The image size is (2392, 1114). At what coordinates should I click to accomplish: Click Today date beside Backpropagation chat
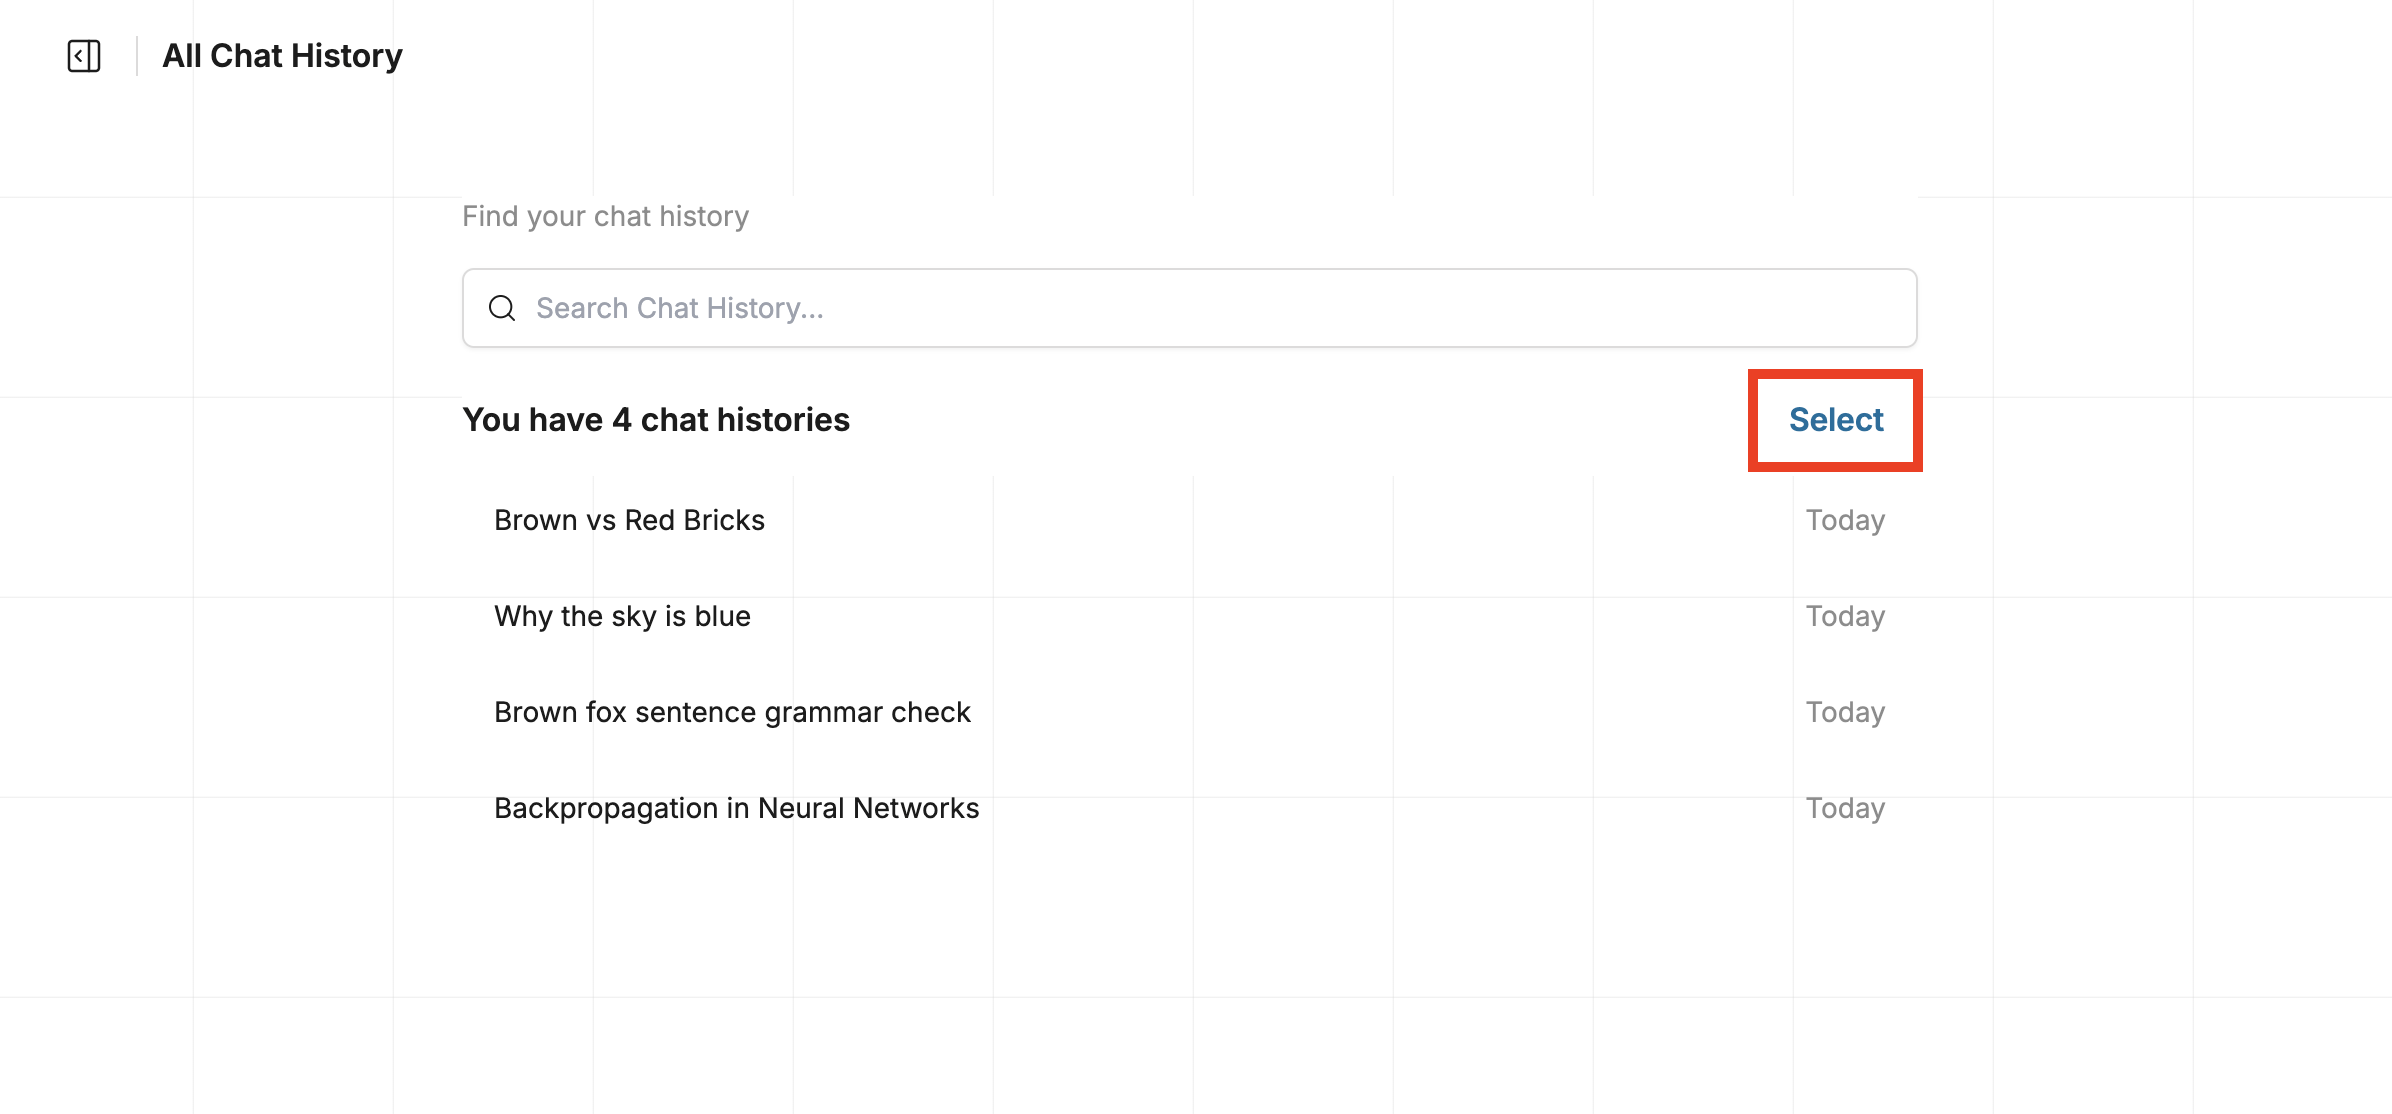click(1845, 808)
